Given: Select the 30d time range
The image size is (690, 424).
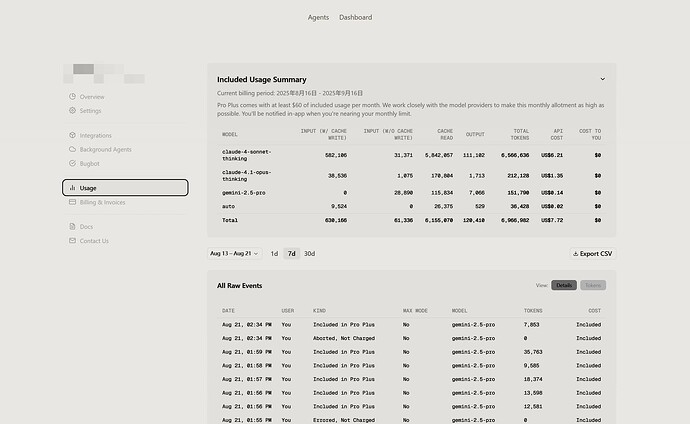Looking at the screenshot, I should [x=309, y=253].
